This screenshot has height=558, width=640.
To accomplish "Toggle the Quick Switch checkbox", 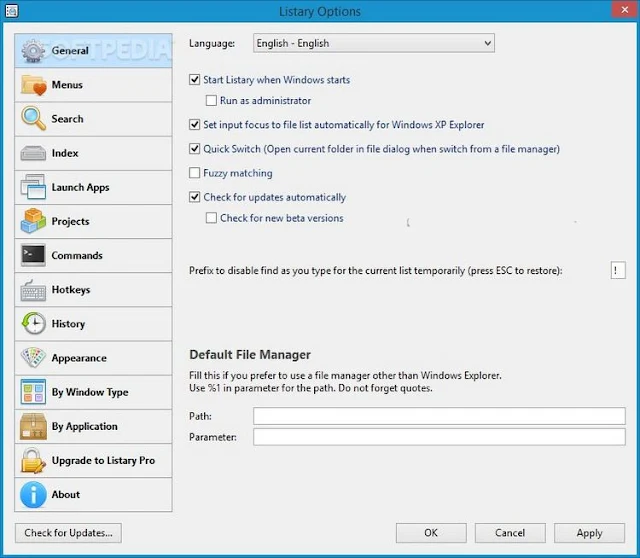I will click(195, 149).
